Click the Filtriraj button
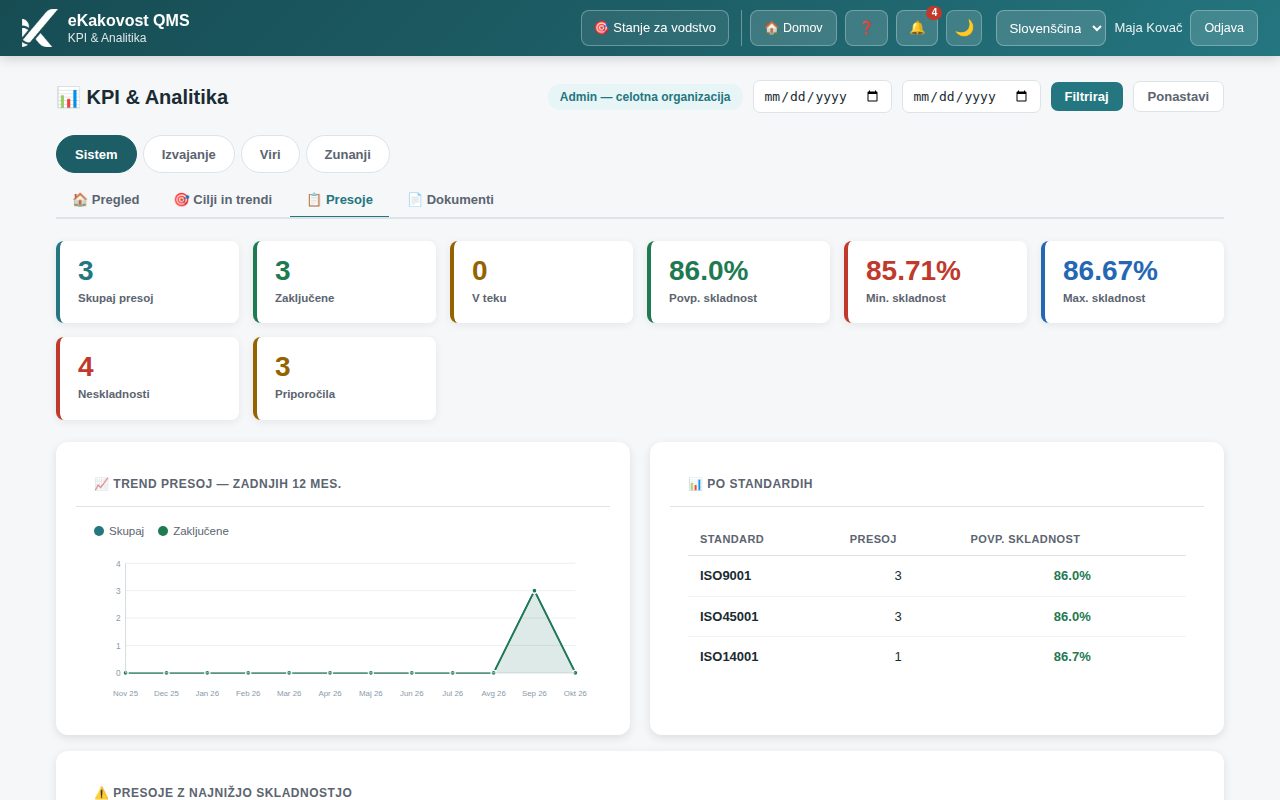The width and height of the screenshot is (1280, 800). click(1087, 97)
